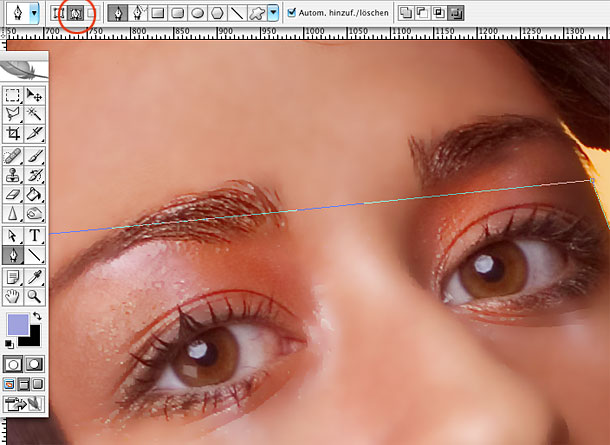The image size is (610, 445).
Task: Click the path anchor point near the right eyebrow
Action: pyautogui.click(x=592, y=180)
